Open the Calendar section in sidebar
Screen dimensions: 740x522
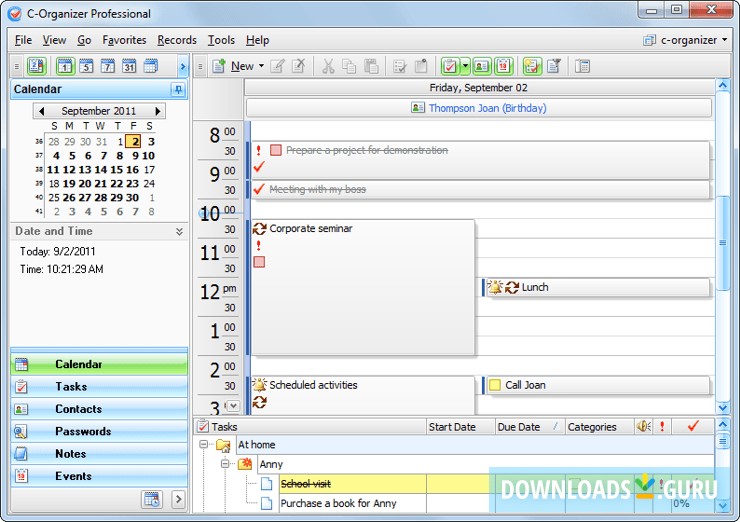coord(99,364)
